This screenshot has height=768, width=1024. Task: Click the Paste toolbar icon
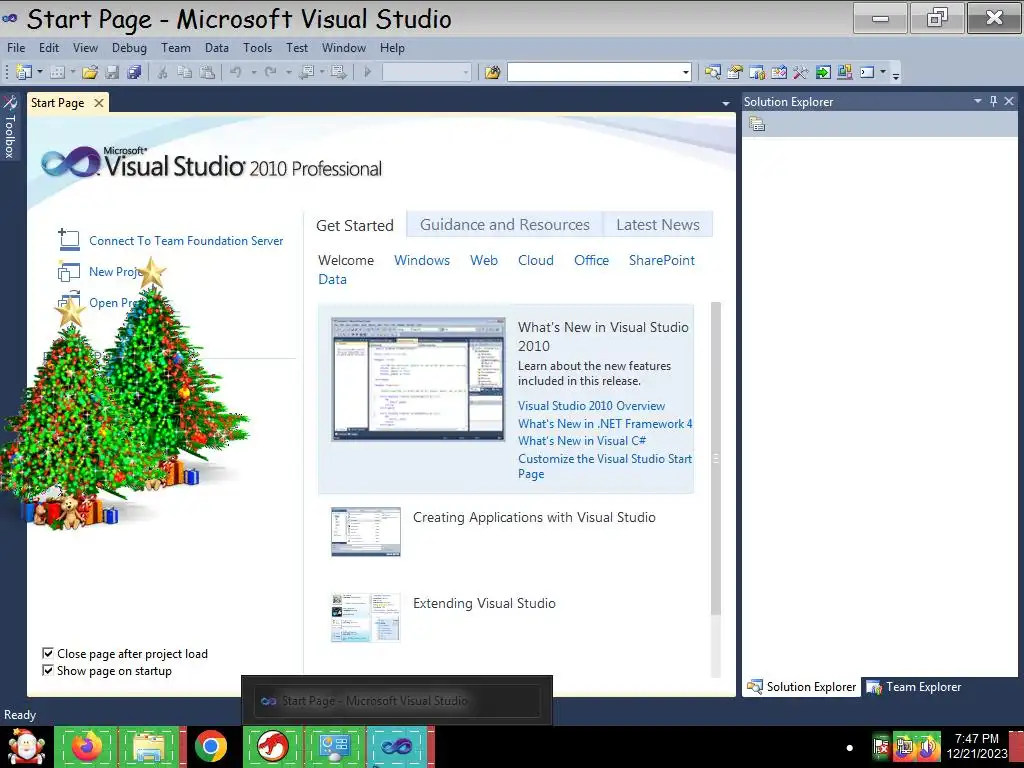(x=207, y=72)
